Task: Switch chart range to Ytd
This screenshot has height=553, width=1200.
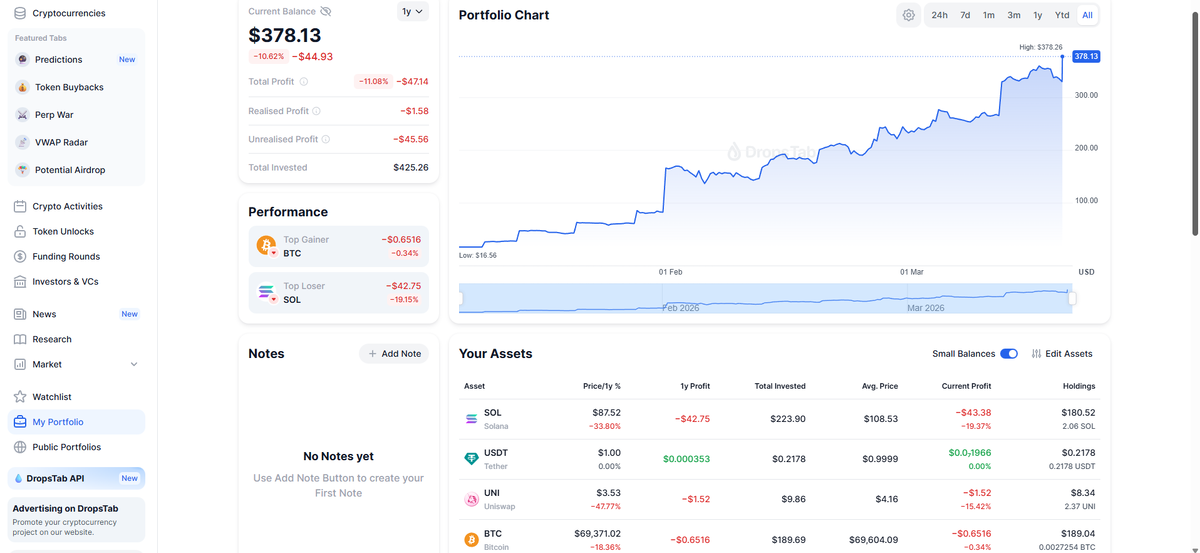Action: [x=1062, y=15]
